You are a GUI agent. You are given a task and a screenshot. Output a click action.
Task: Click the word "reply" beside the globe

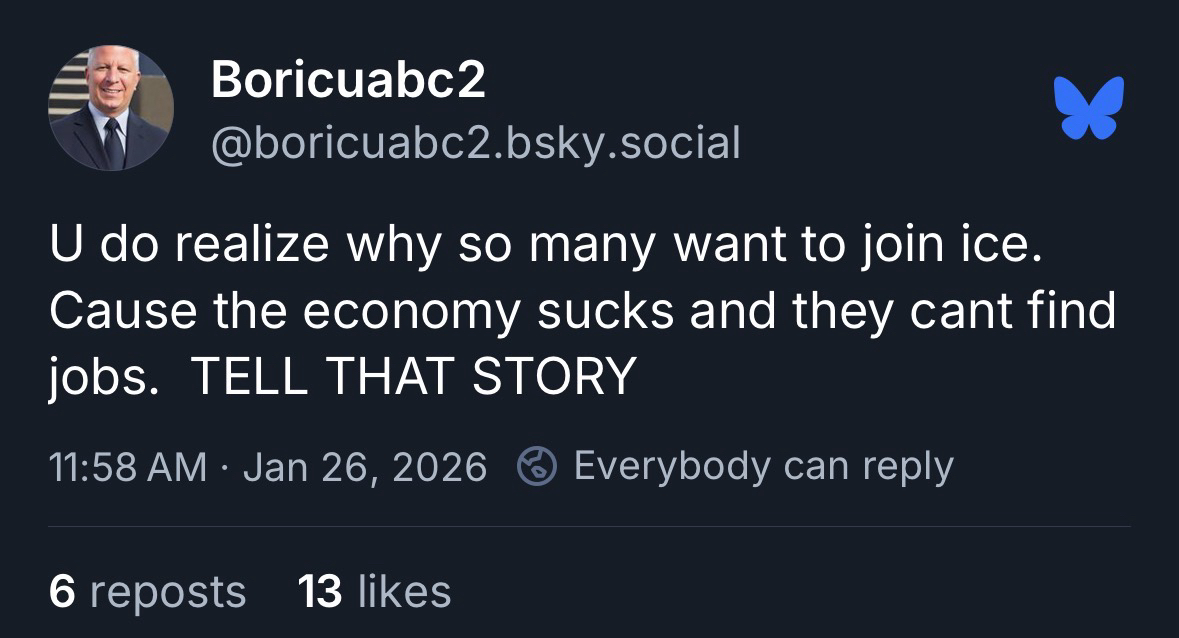click(907, 466)
